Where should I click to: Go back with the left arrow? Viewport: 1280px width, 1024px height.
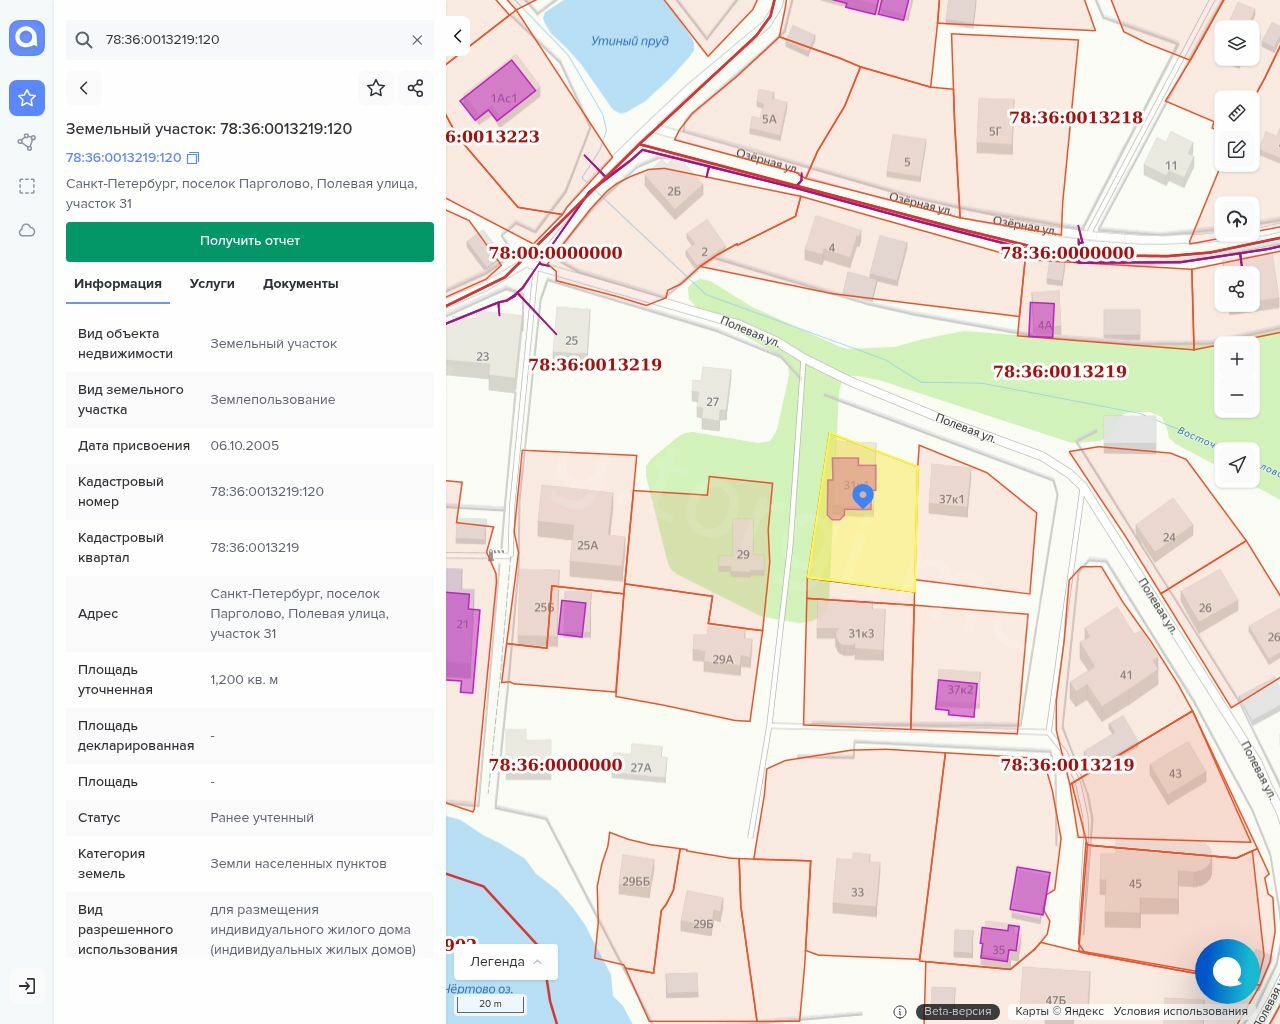click(x=84, y=88)
